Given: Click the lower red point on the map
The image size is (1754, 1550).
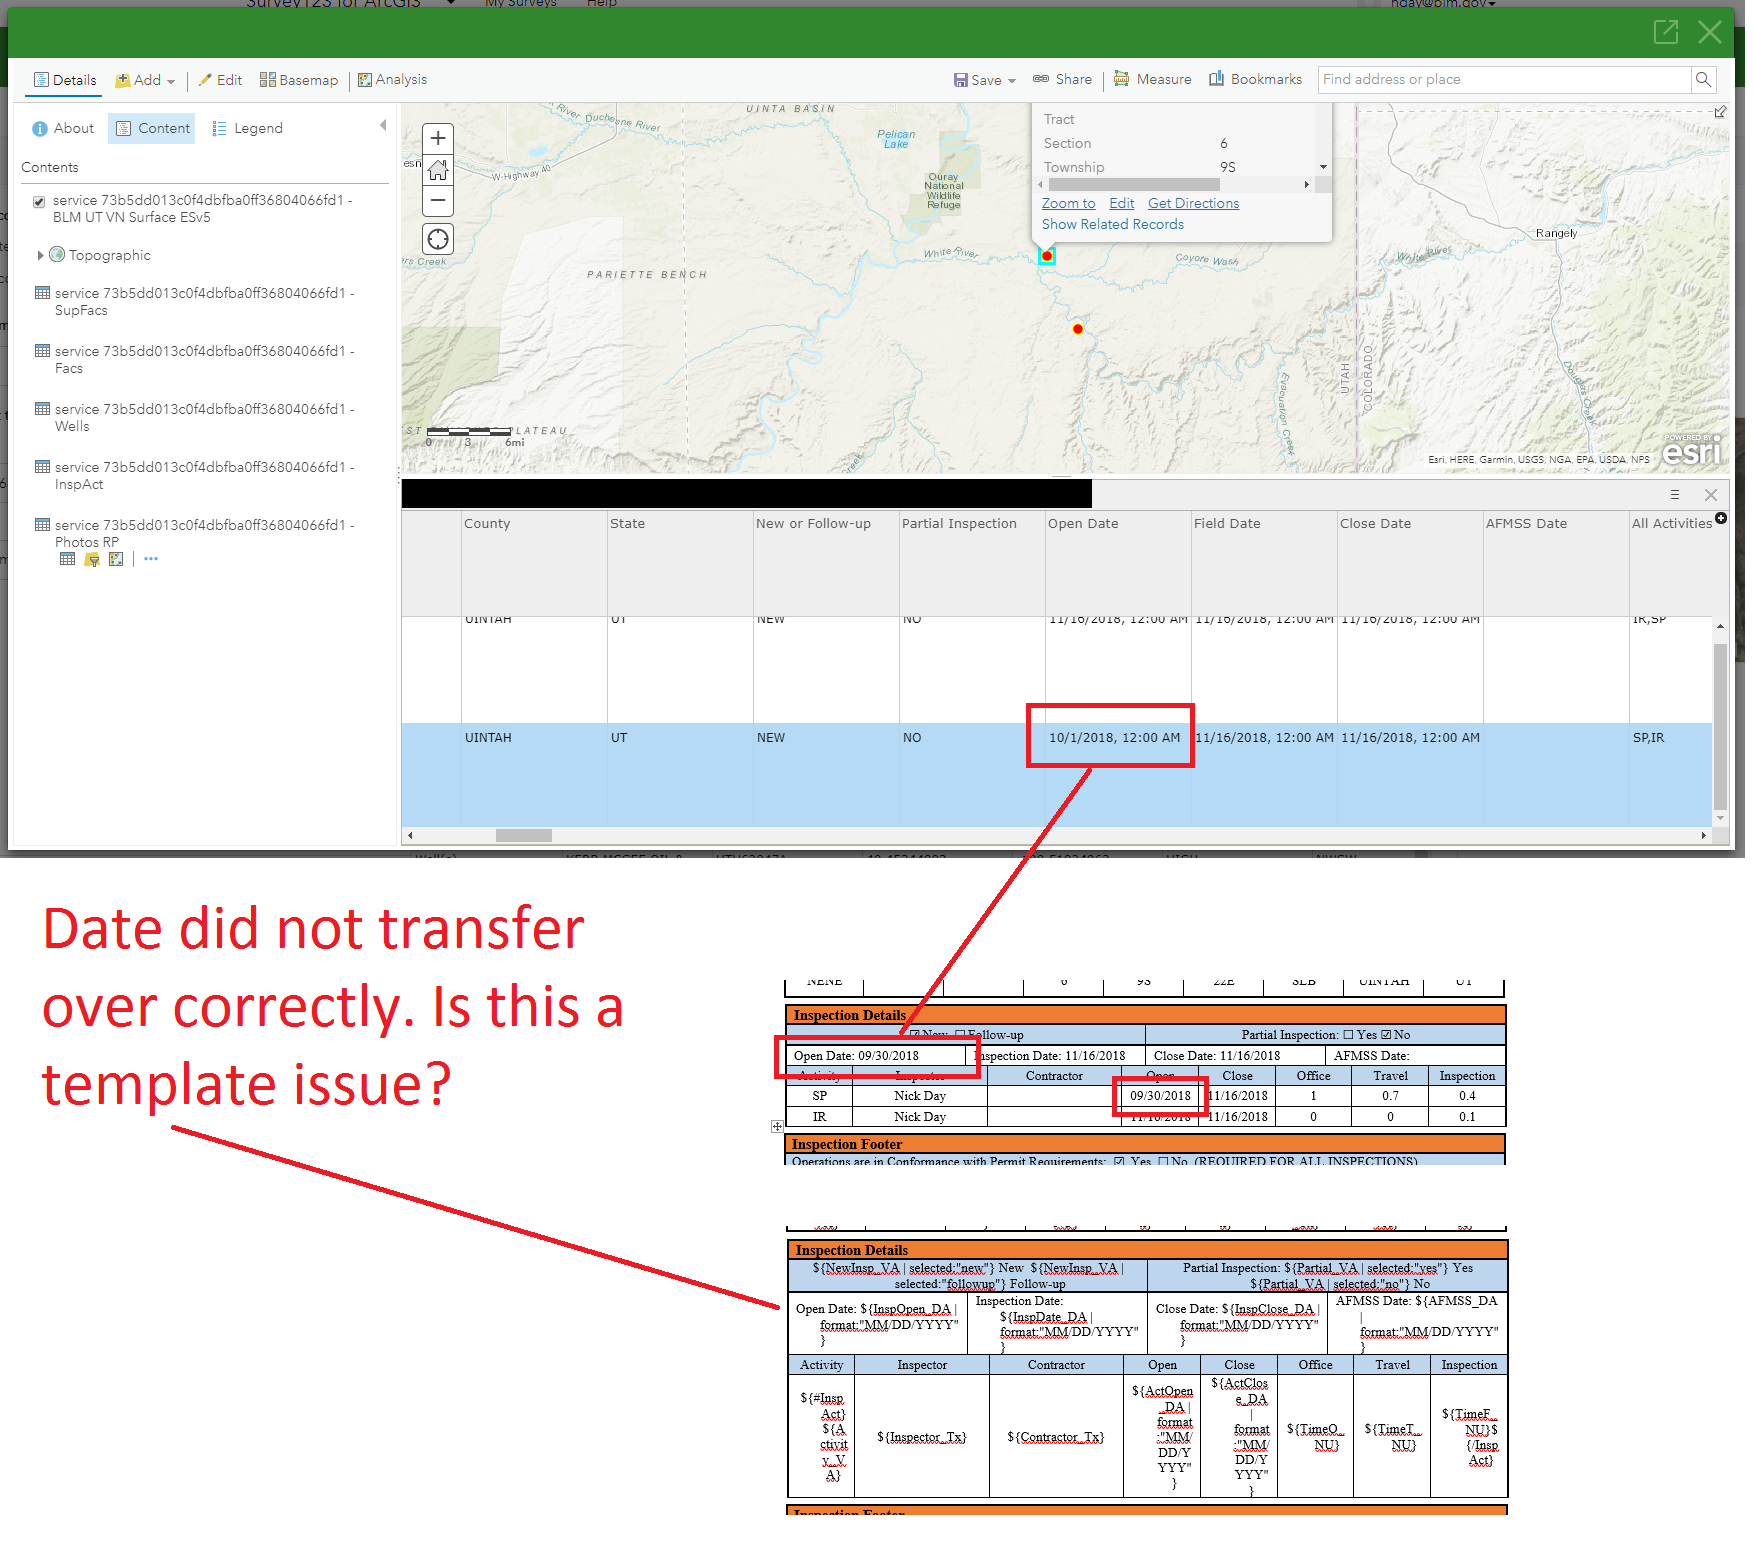Looking at the screenshot, I should click(x=1077, y=328).
